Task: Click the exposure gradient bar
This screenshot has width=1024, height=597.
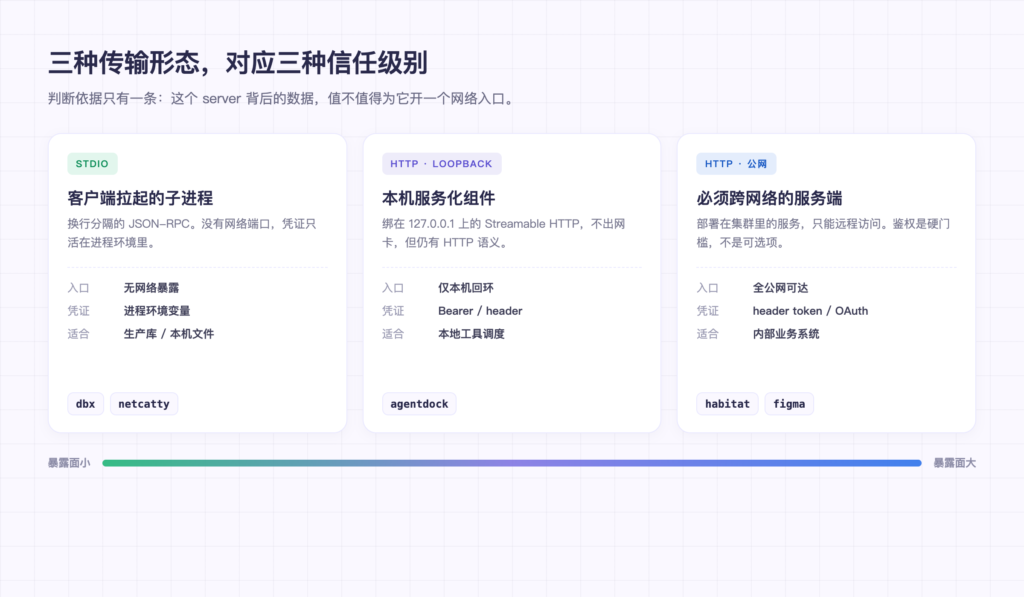Action: tap(512, 463)
